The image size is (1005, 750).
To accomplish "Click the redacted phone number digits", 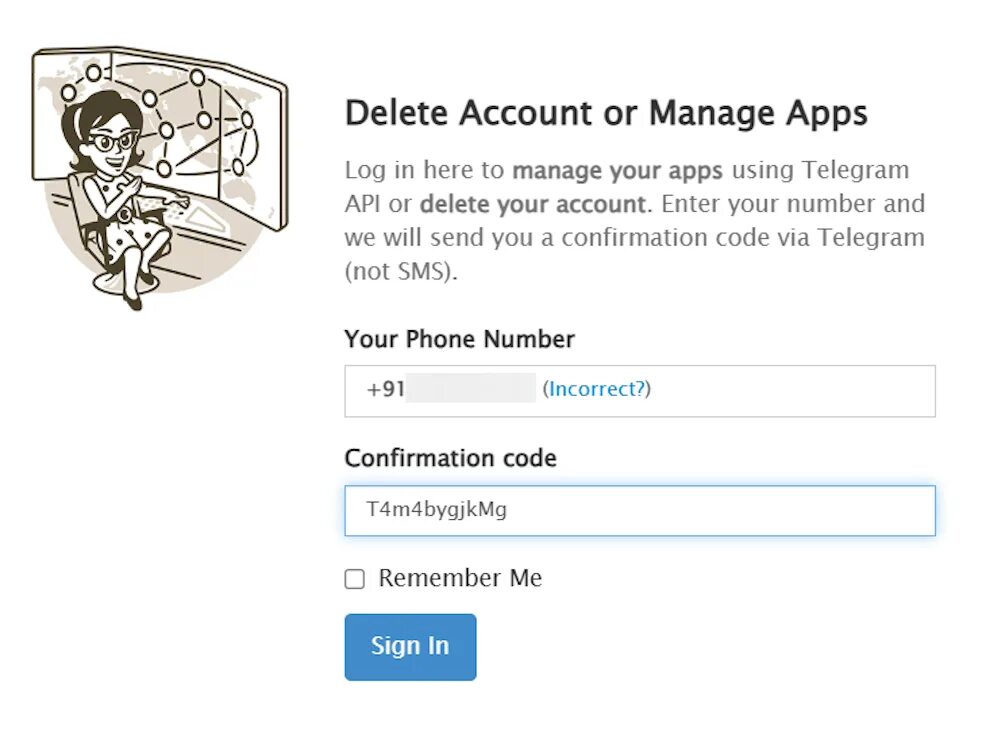I will click(x=472, y=389).
